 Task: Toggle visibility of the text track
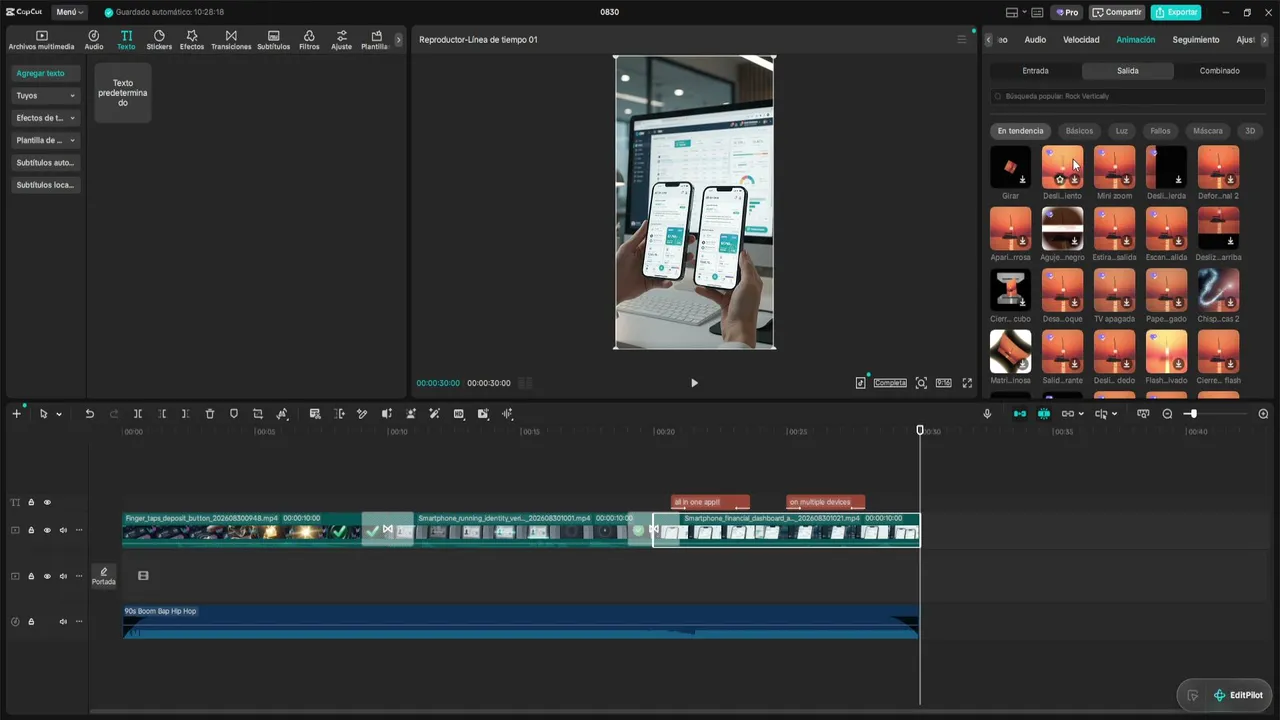click(x=47, y=502)
